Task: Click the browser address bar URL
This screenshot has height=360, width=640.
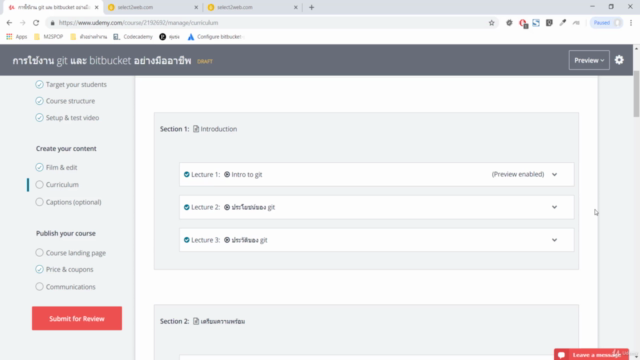Action: tap(138, 23)
